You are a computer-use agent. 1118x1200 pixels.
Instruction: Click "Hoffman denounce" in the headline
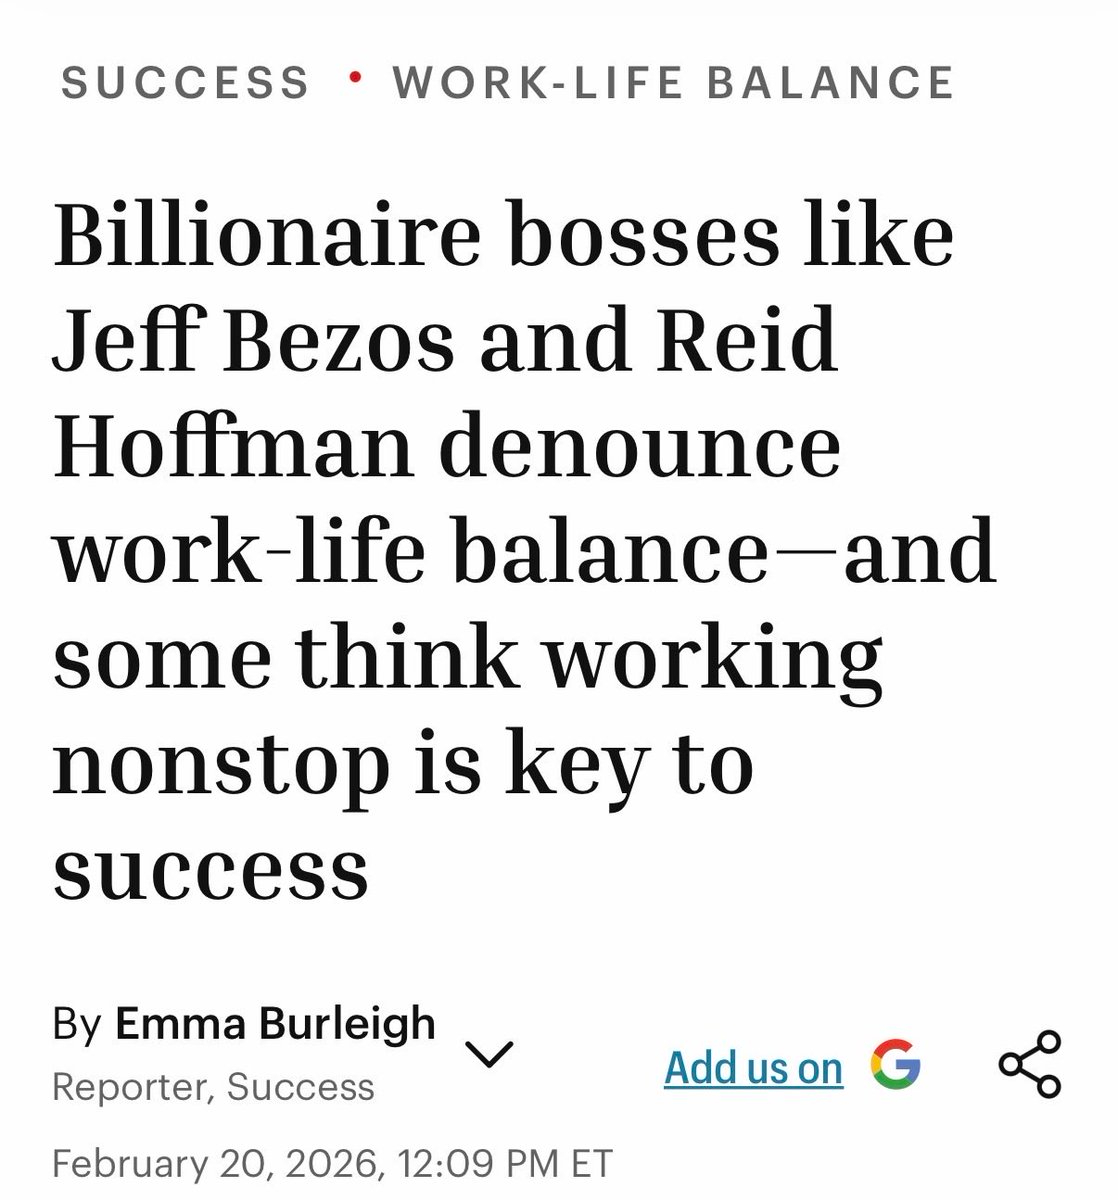[447, 449]
